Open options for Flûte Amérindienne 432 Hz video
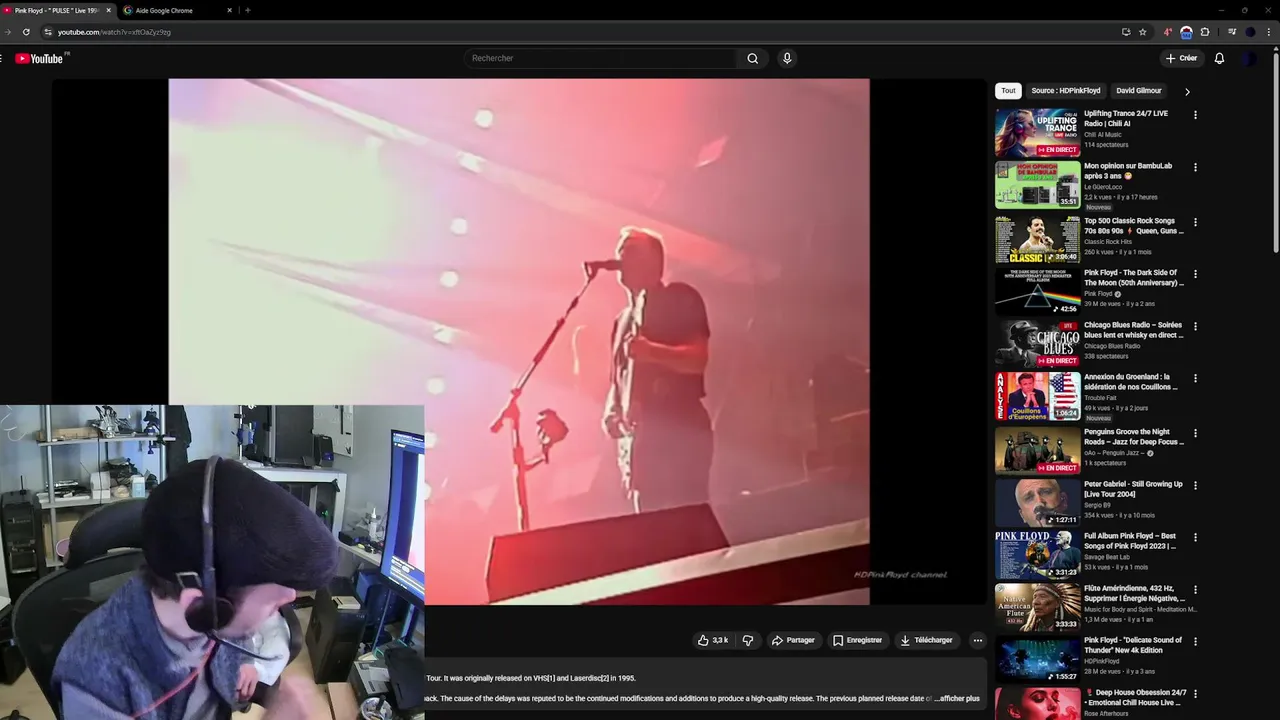1280x720 pixels. click(x=1195, y=590)
